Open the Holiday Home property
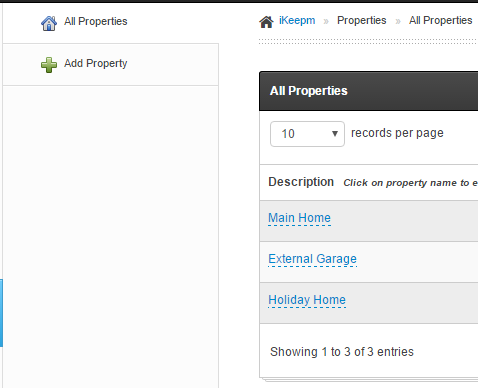The width and height of the screenshot is (478, 388). pyautogui.click(x=307, y=300)
